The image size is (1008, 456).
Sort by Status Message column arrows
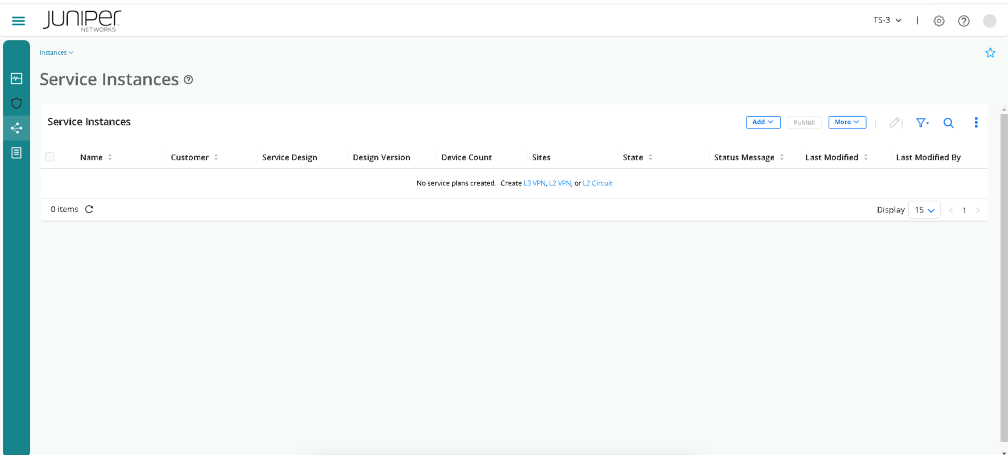[782, 158]
